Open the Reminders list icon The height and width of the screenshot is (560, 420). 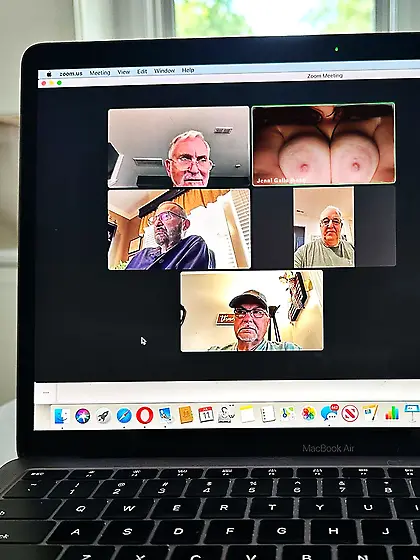coord(268,414)
